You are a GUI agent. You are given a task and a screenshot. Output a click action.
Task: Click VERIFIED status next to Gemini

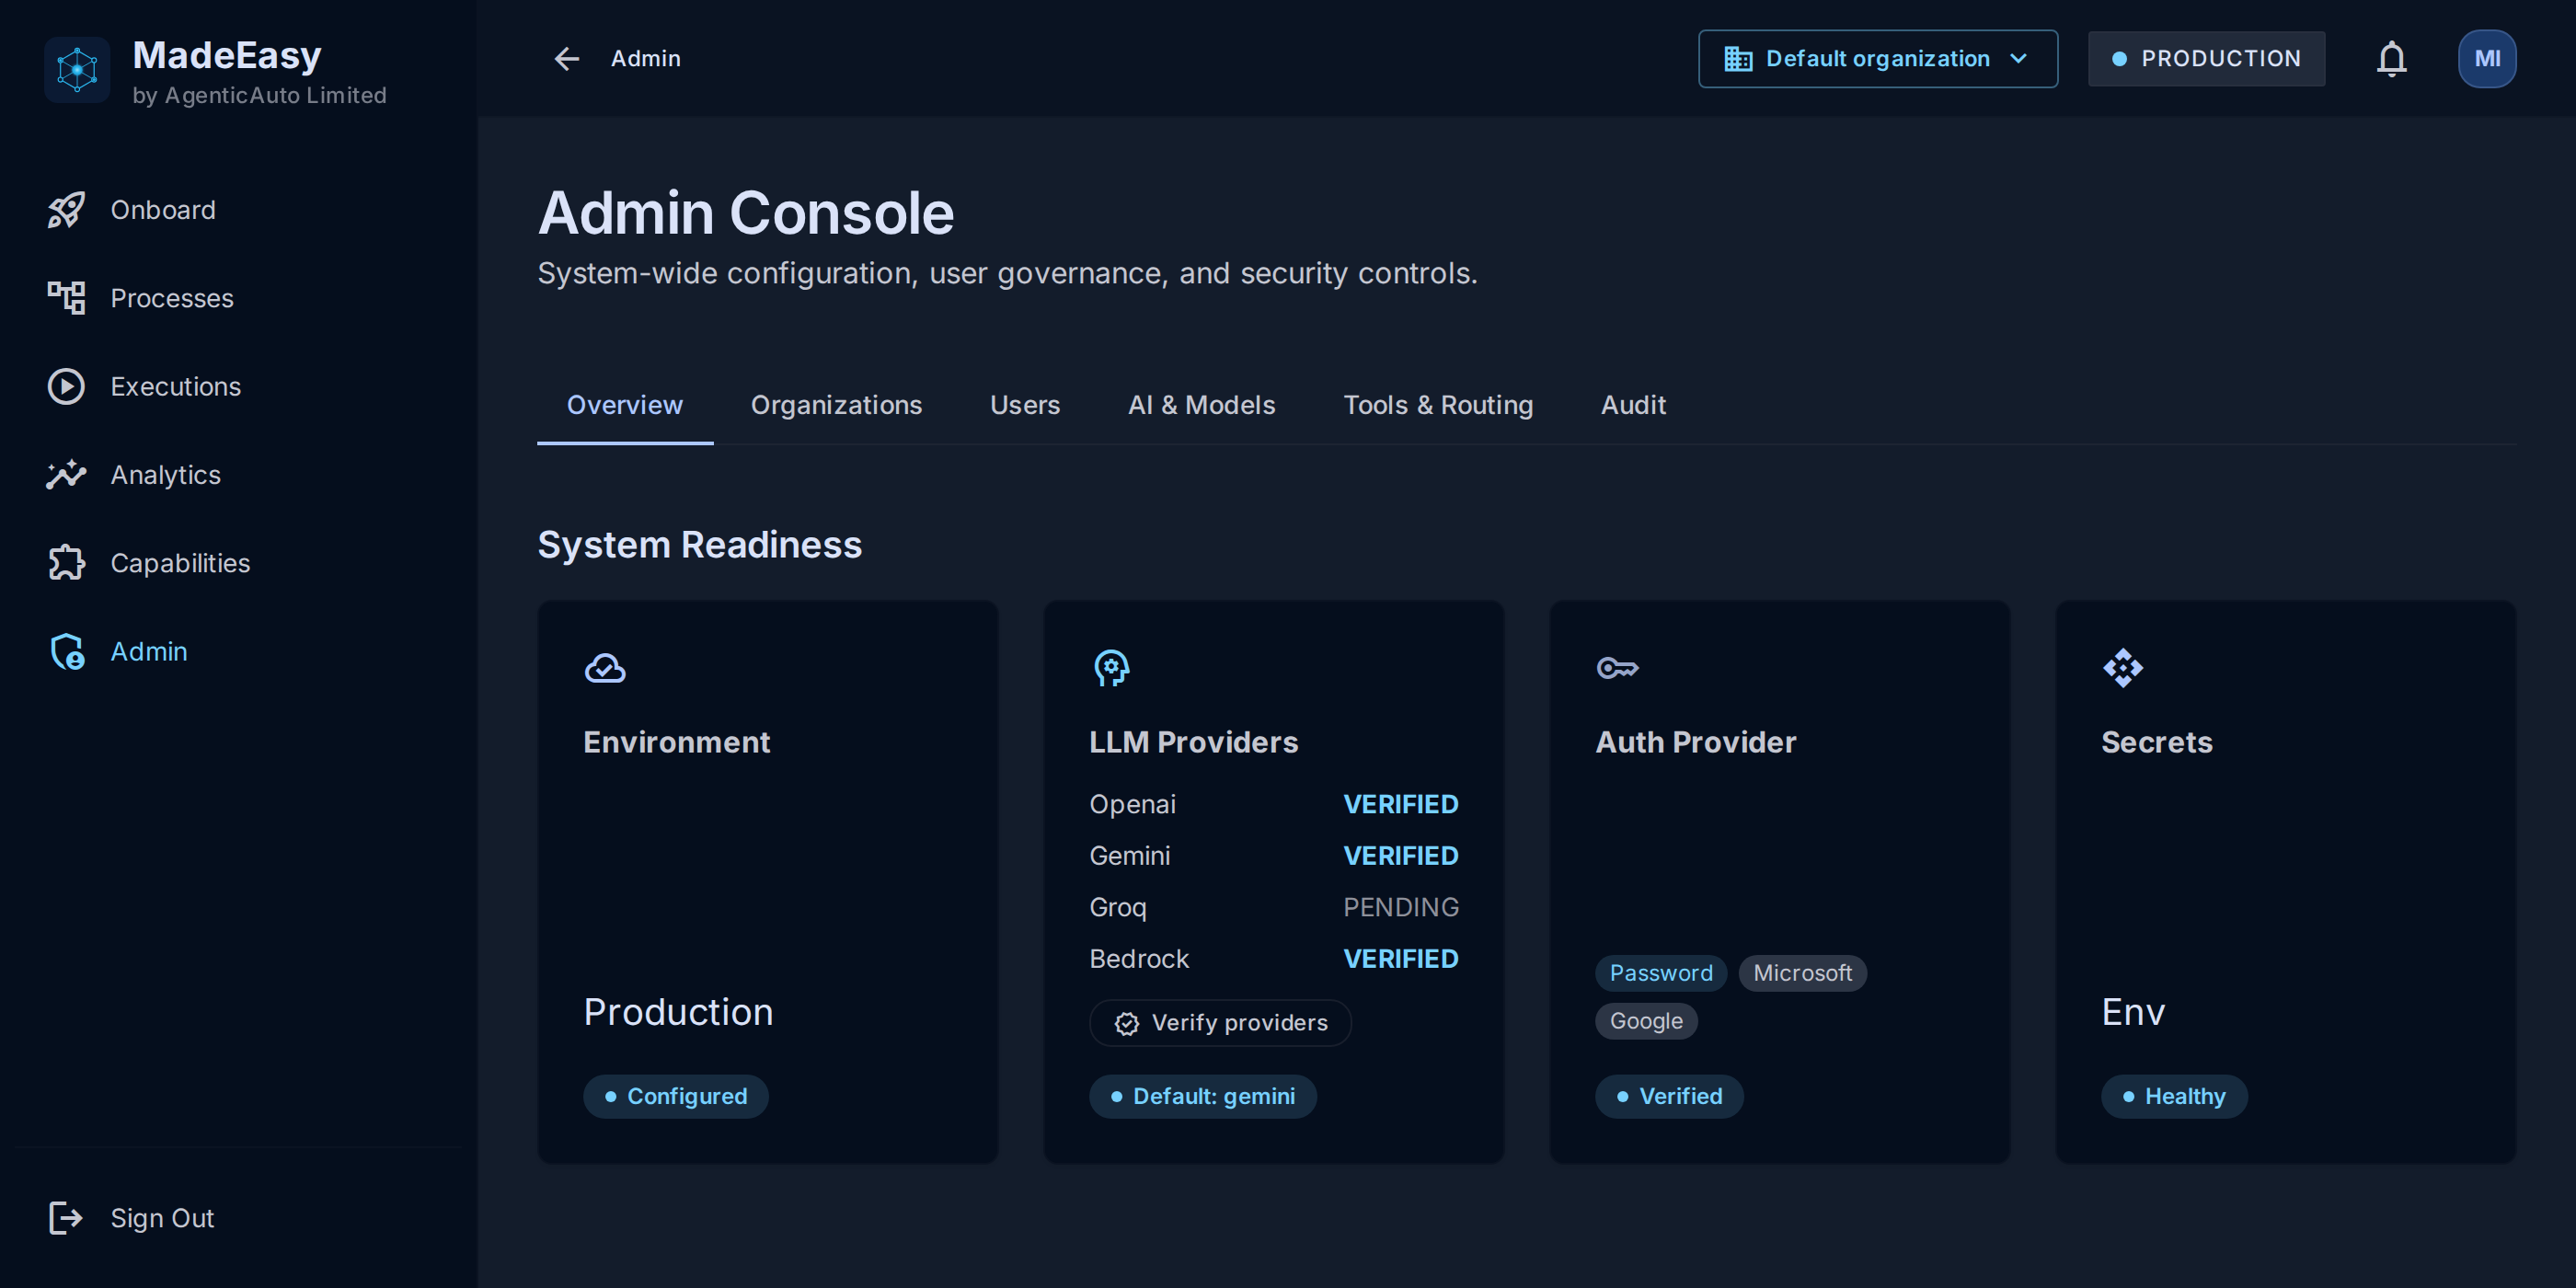coord(1400,856)
